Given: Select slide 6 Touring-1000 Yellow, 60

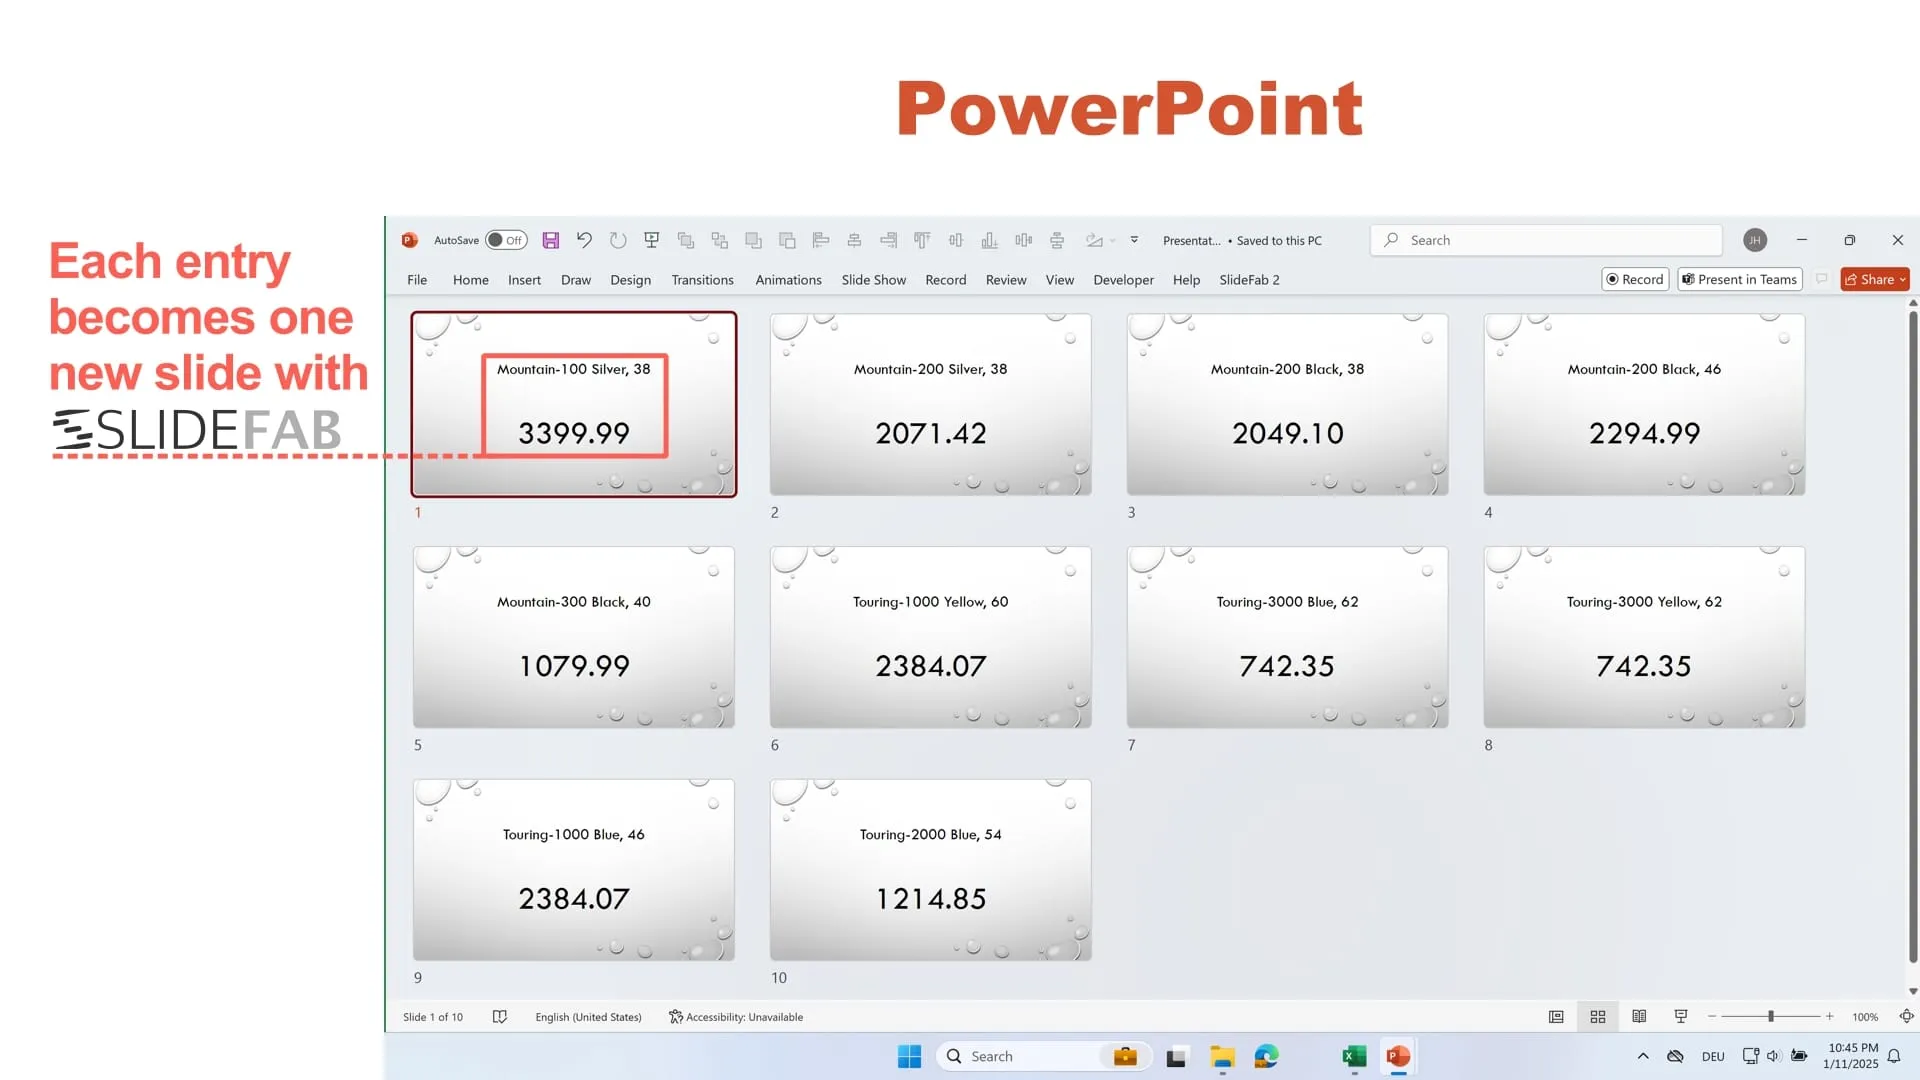Looking at the screenshot, I should (930, 637).
